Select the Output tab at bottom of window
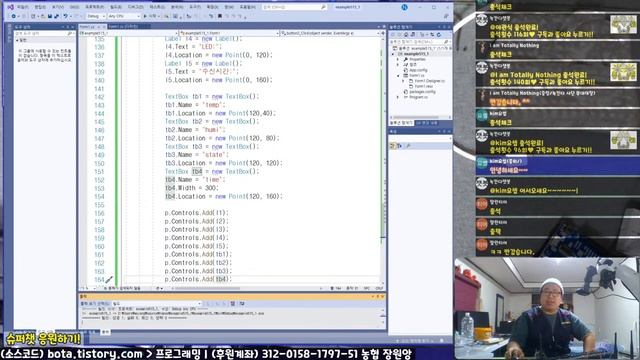Image resolution: width=640 pixels, height=360 pixels. tap(105, 332)
